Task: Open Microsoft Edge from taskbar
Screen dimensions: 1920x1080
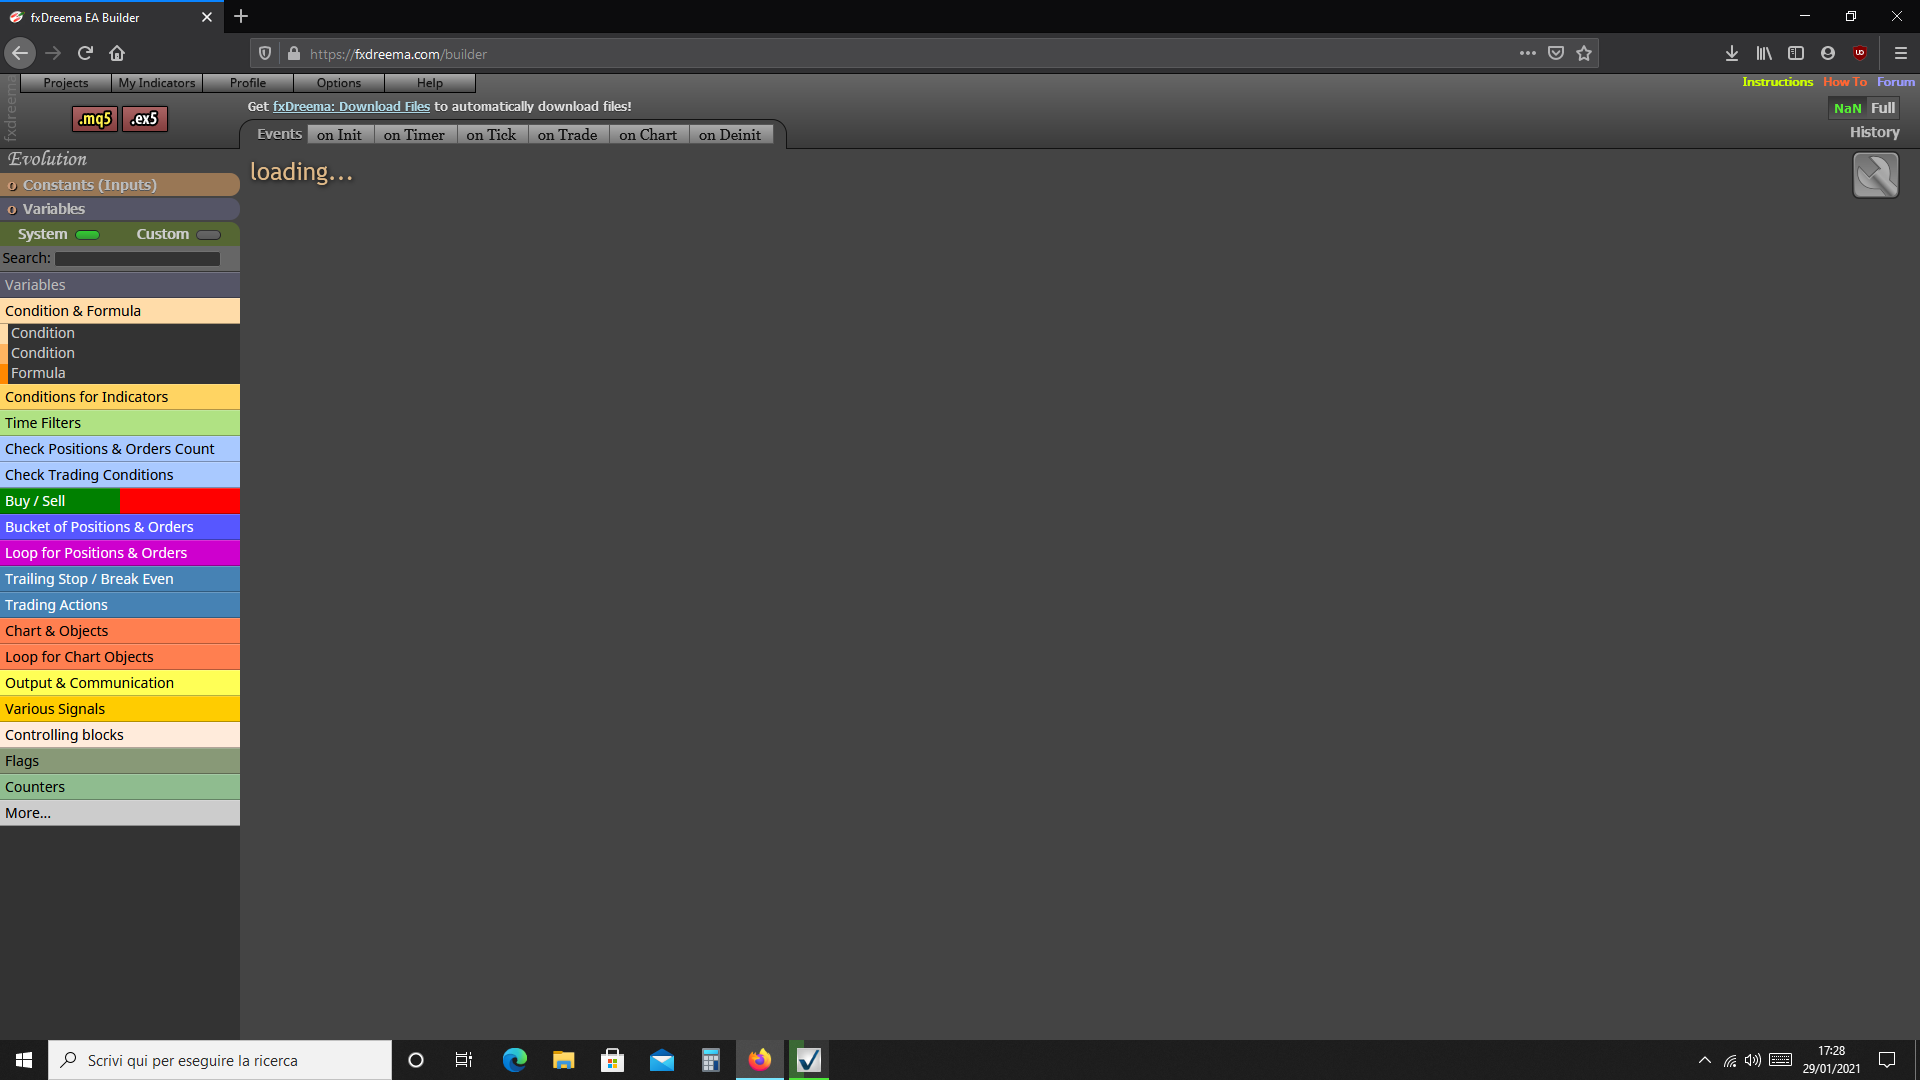Action: click(x=515, y=1060)
